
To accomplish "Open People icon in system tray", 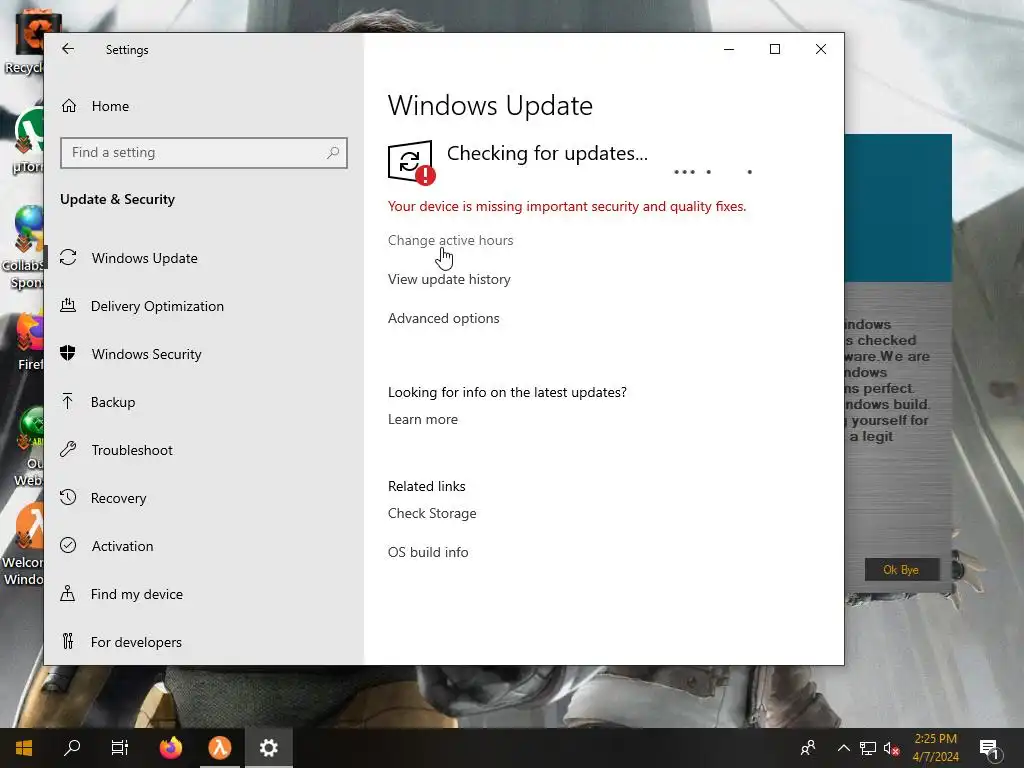I will point(808,748).
